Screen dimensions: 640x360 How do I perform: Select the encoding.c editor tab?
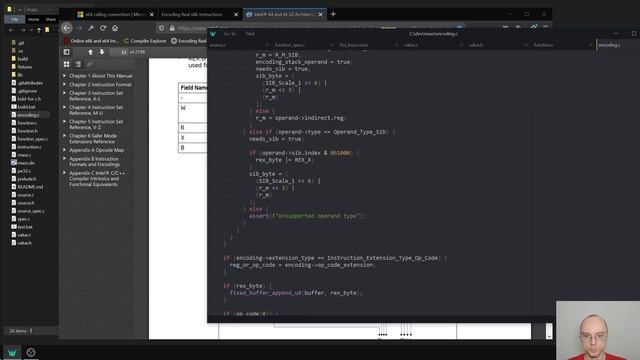(609, 45)
